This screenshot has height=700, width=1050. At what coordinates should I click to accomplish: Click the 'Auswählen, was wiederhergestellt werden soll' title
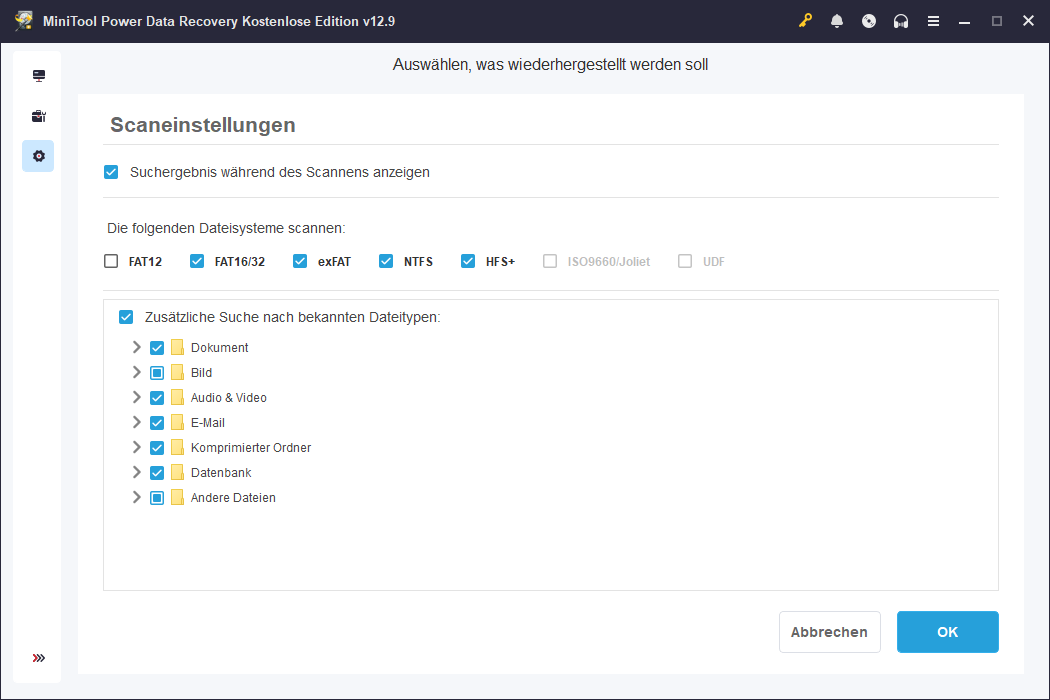click(550, 65)
